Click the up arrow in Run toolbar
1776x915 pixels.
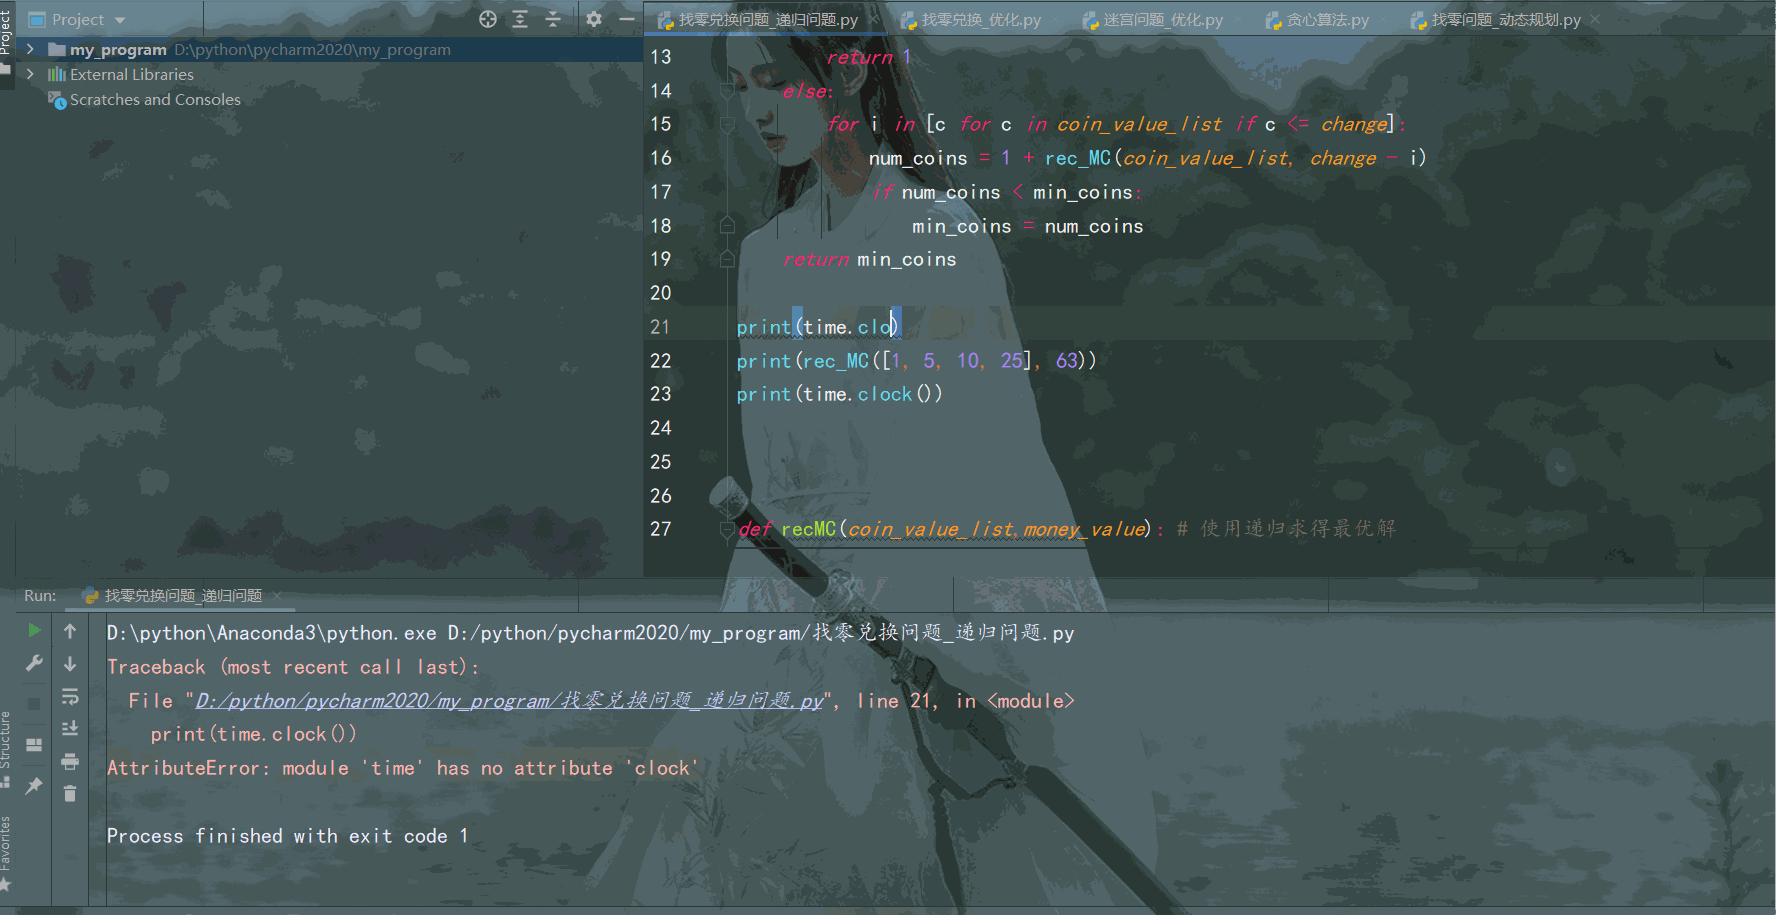(70, 631)
